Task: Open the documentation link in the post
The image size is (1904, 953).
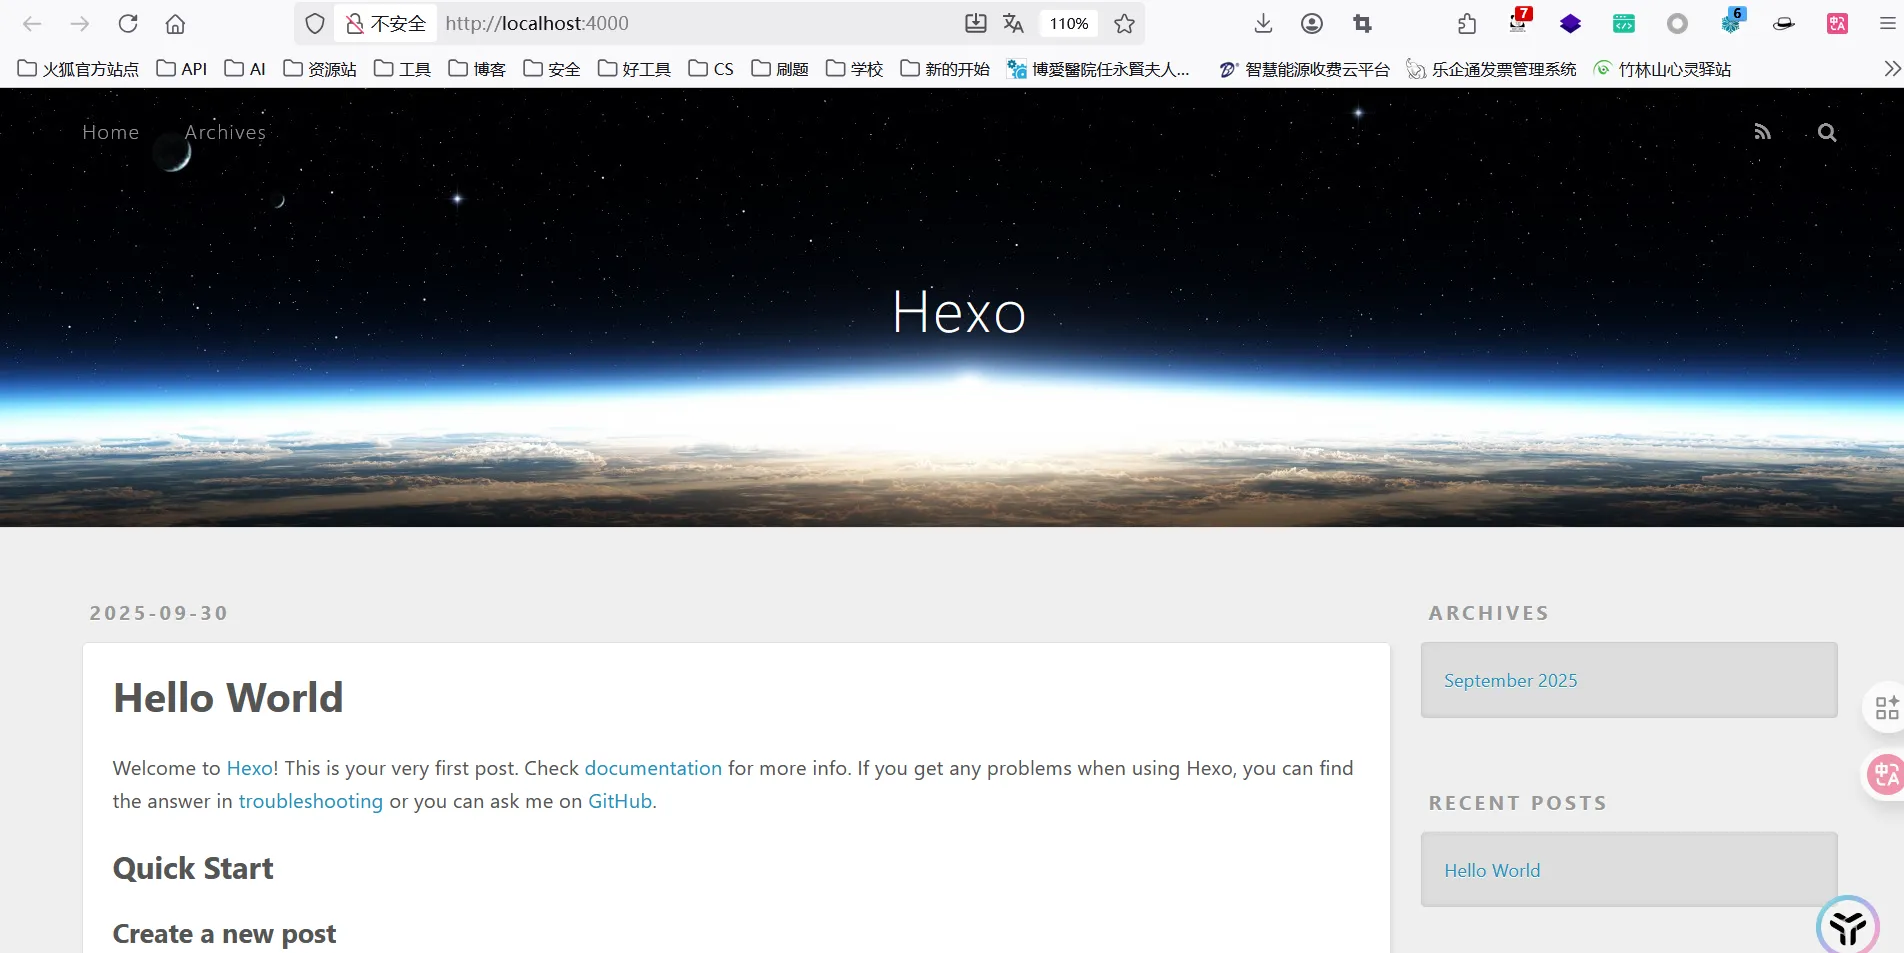Action: tap(653, 768)
